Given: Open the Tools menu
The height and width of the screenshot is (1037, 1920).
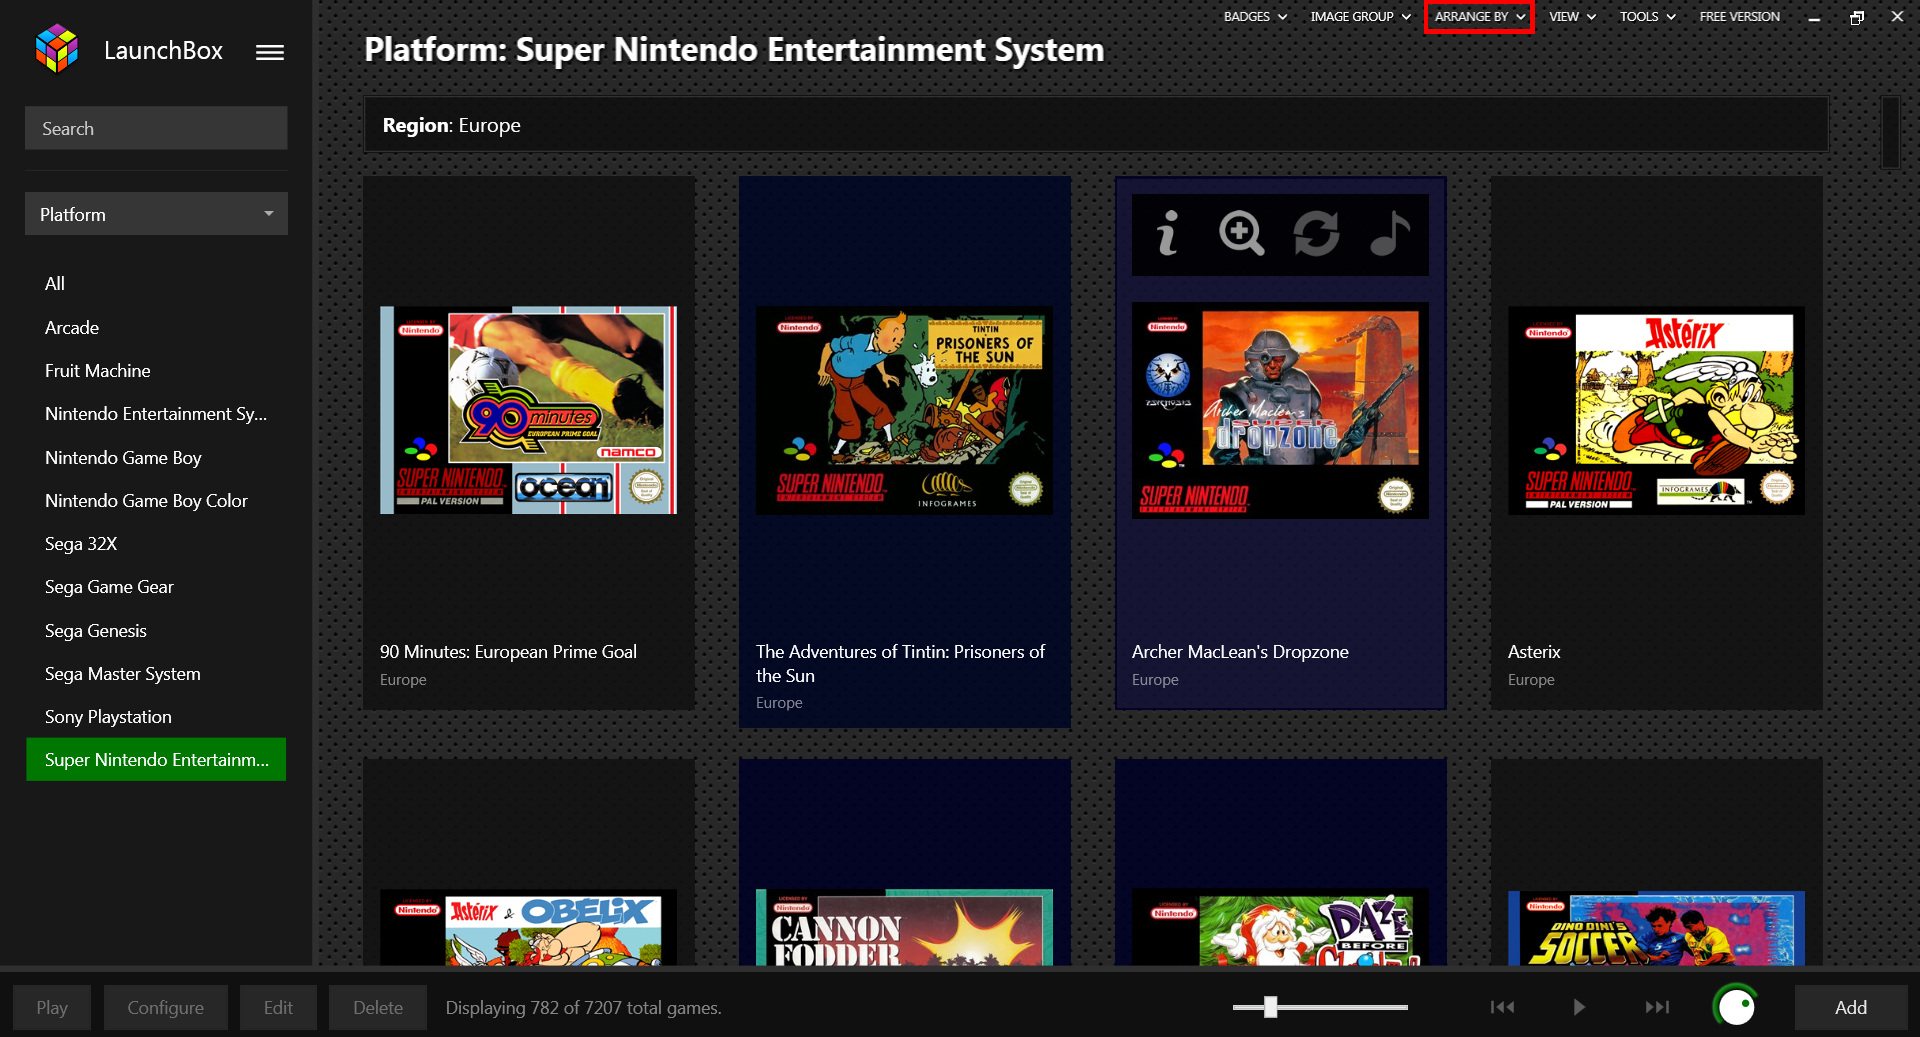Looking at the screenshot, I should [x=1647, y=16].
